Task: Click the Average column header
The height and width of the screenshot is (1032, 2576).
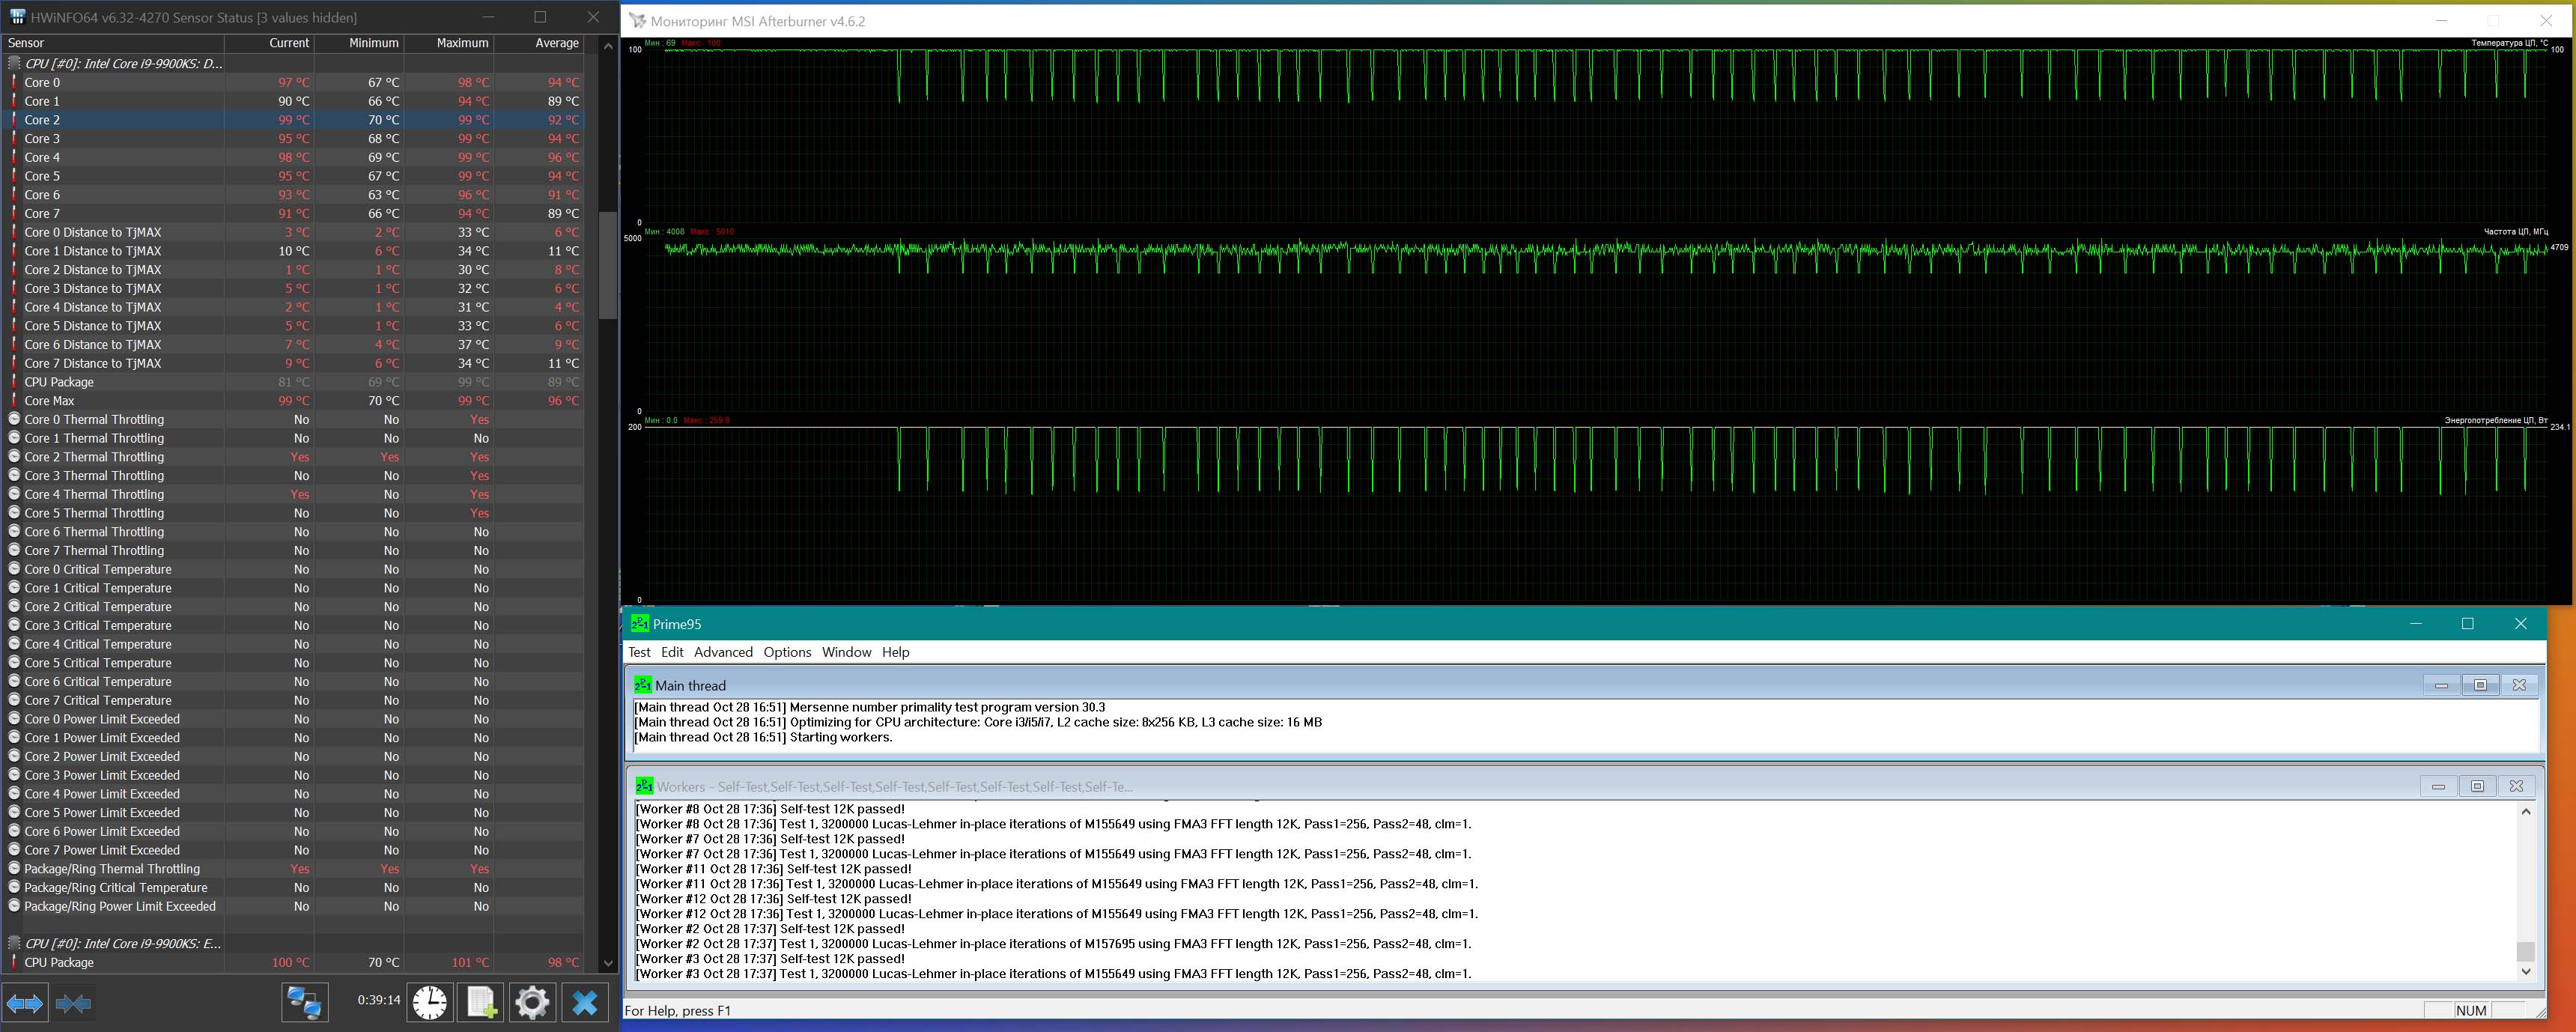Action: click(556, 43)
